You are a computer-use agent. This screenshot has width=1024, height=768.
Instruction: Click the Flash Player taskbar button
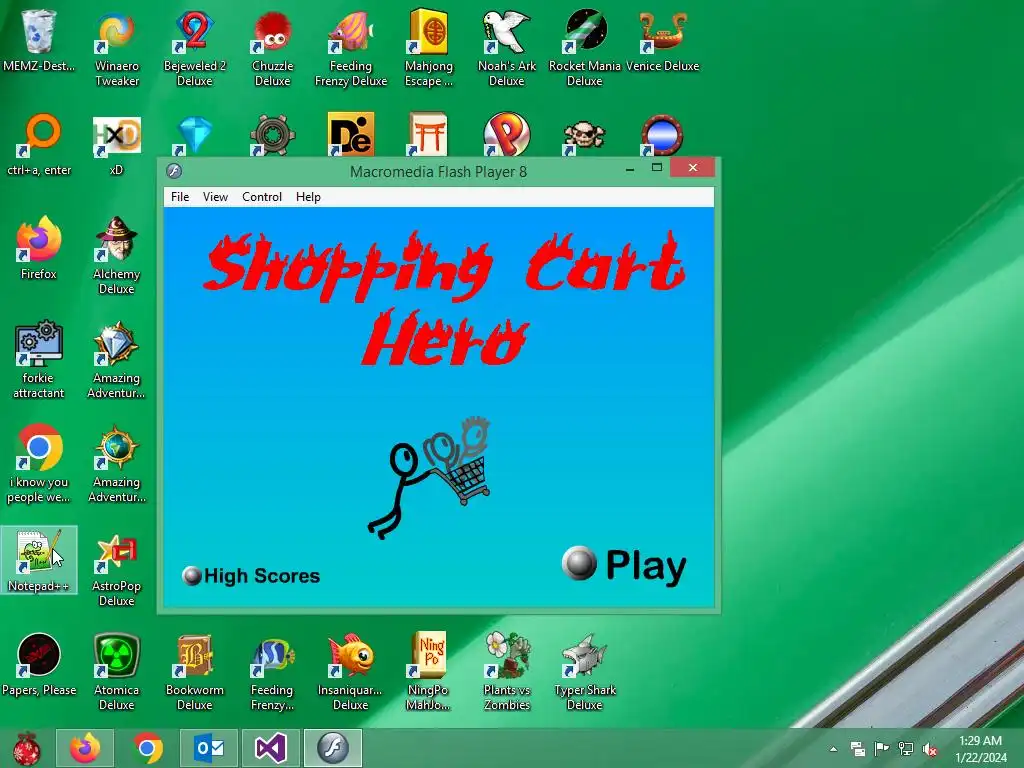point(333,748)
